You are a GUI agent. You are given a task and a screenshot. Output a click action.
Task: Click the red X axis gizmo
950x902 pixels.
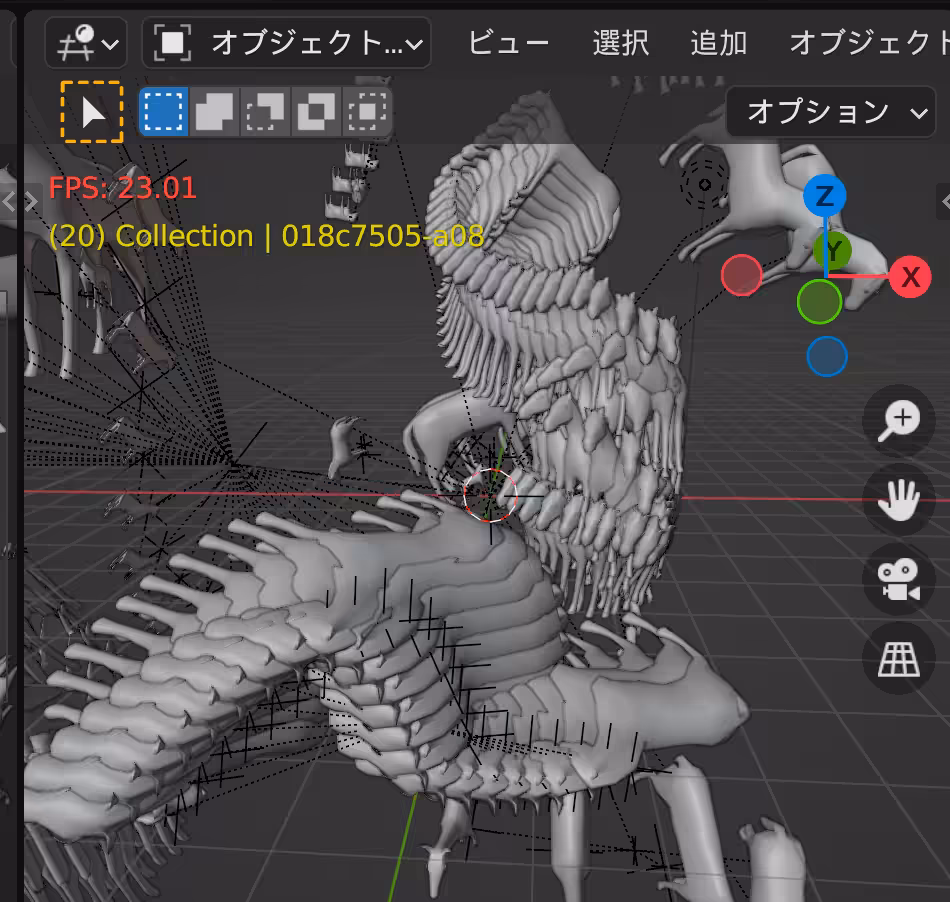910,277
